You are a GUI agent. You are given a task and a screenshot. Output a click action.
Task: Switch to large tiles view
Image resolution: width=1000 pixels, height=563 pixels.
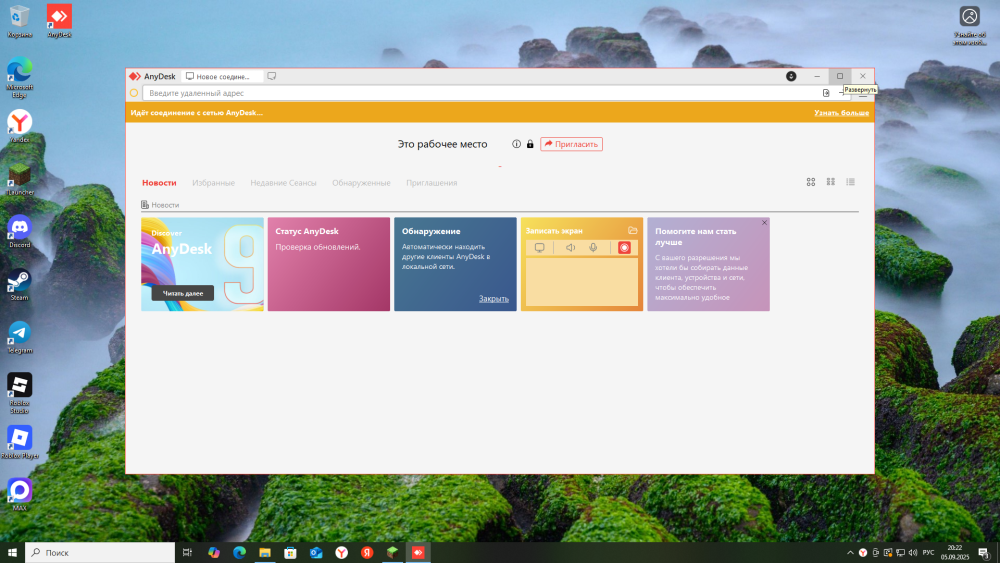click(811, 182)
